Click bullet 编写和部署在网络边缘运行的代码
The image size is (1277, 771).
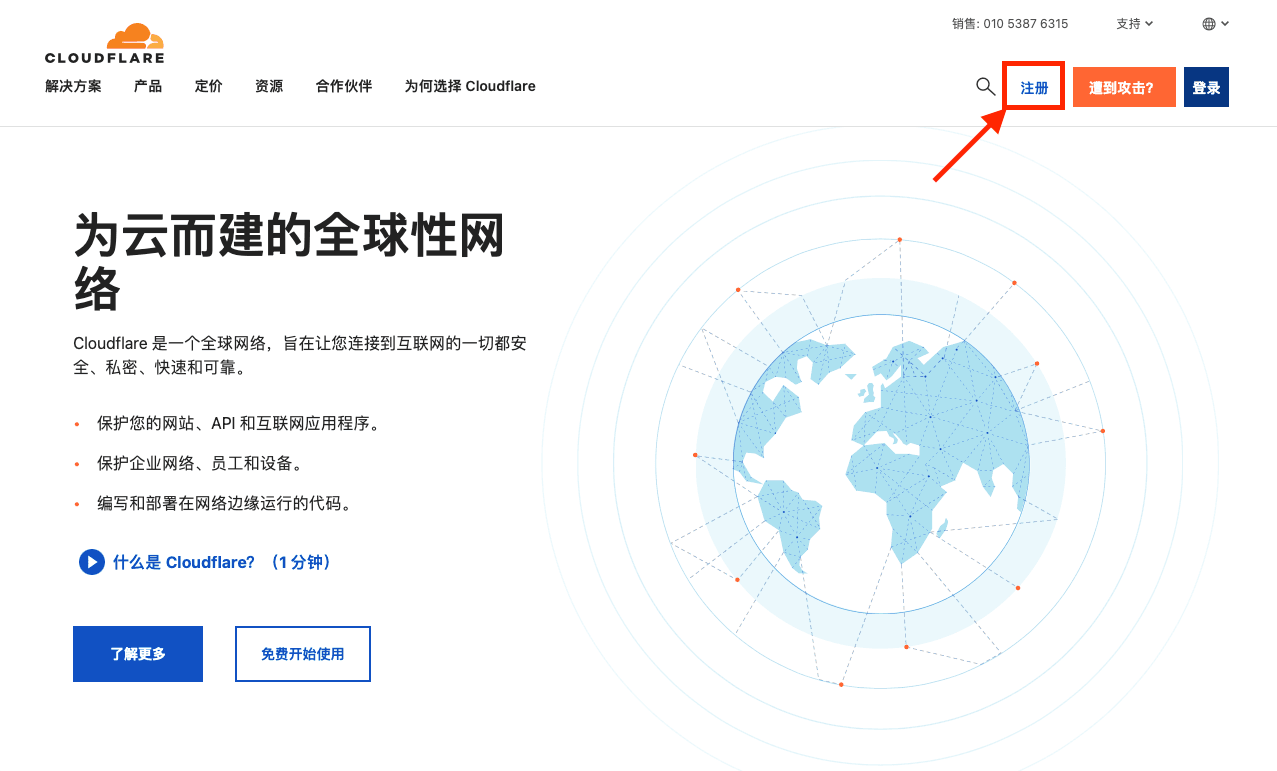[x=225, y=504]
